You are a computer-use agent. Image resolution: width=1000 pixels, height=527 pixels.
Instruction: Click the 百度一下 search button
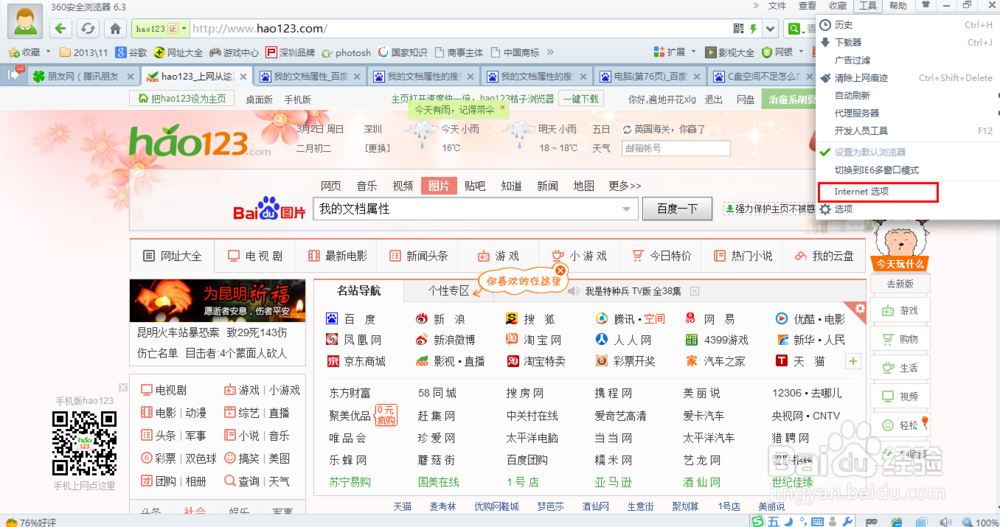point(677,209)
